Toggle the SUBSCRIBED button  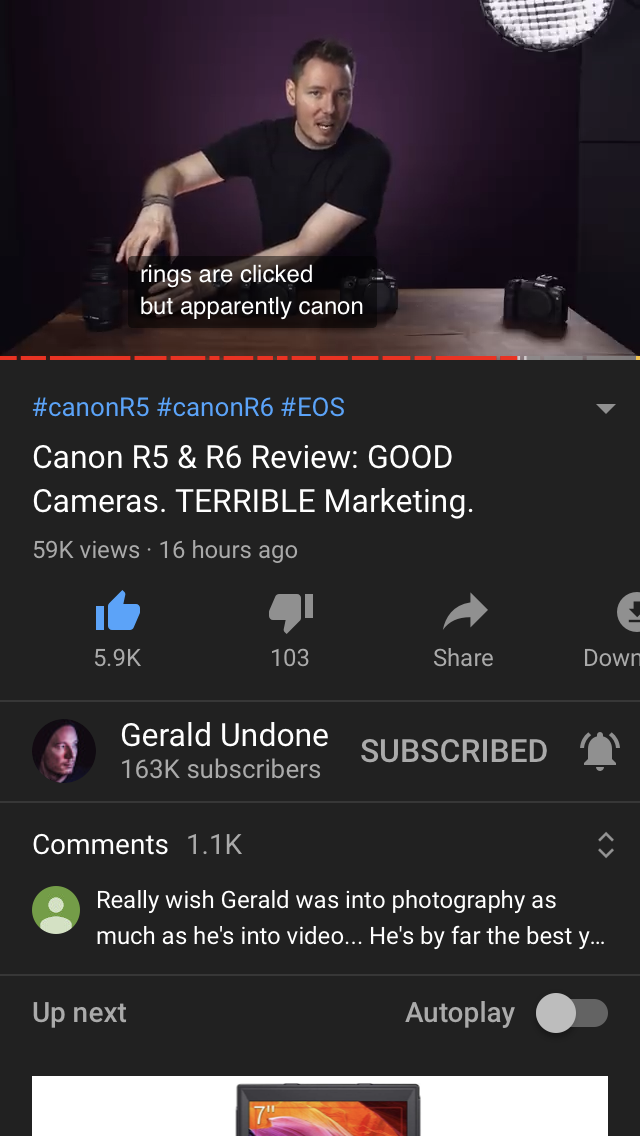tap(454, 751)
